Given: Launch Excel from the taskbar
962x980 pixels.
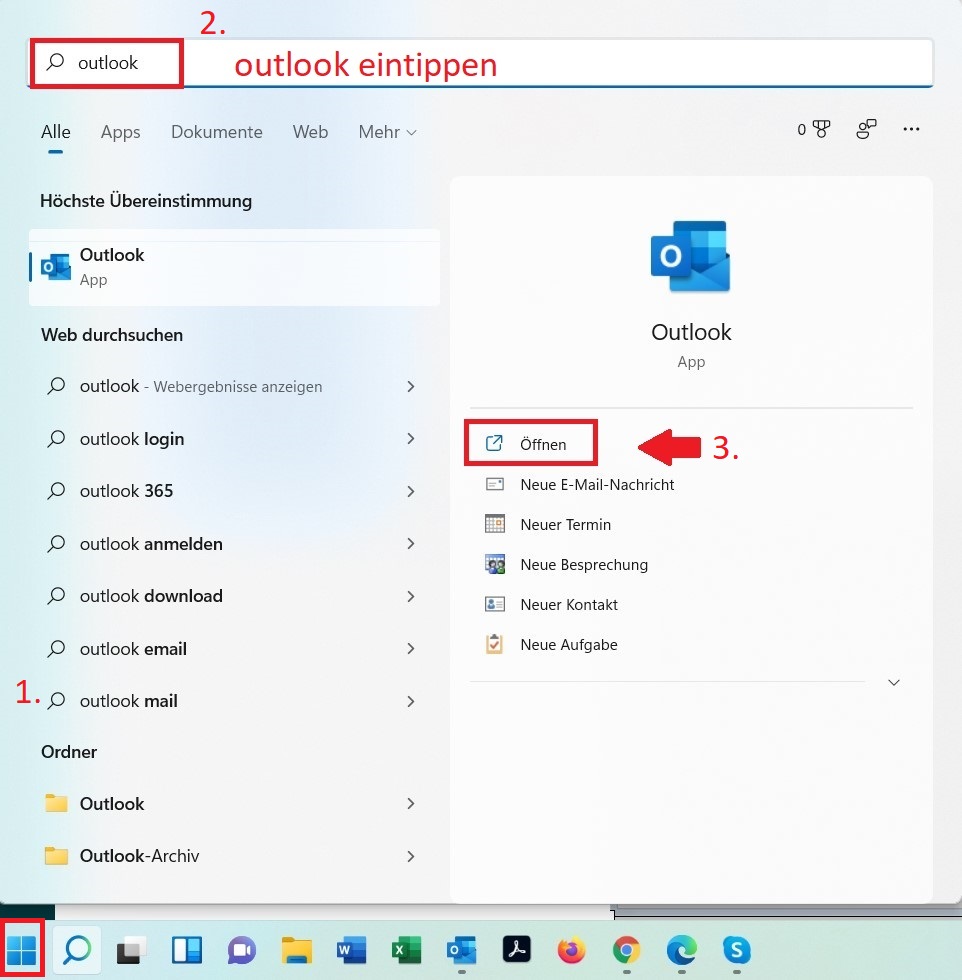Looking at the screenshot, I should point(406,951).
